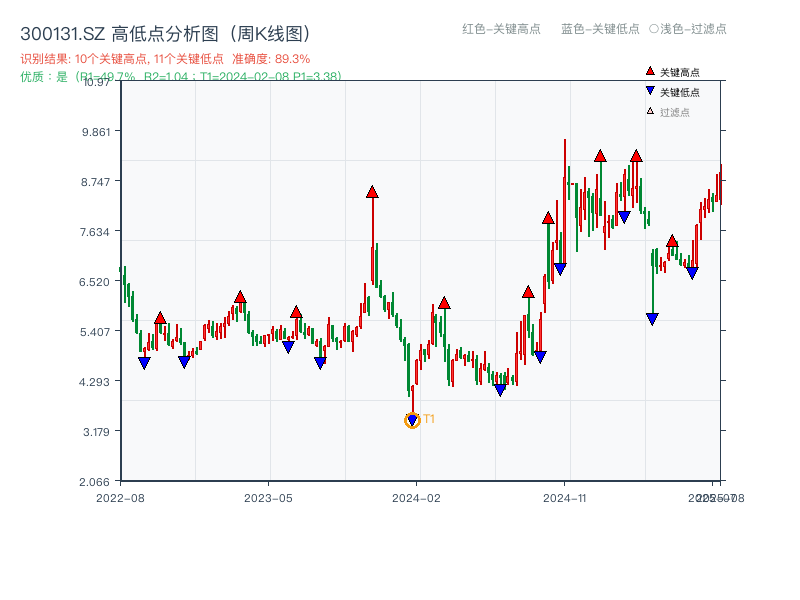Click the blue low triangle between the 6.3 and 7.9 highs

point(540,357)
